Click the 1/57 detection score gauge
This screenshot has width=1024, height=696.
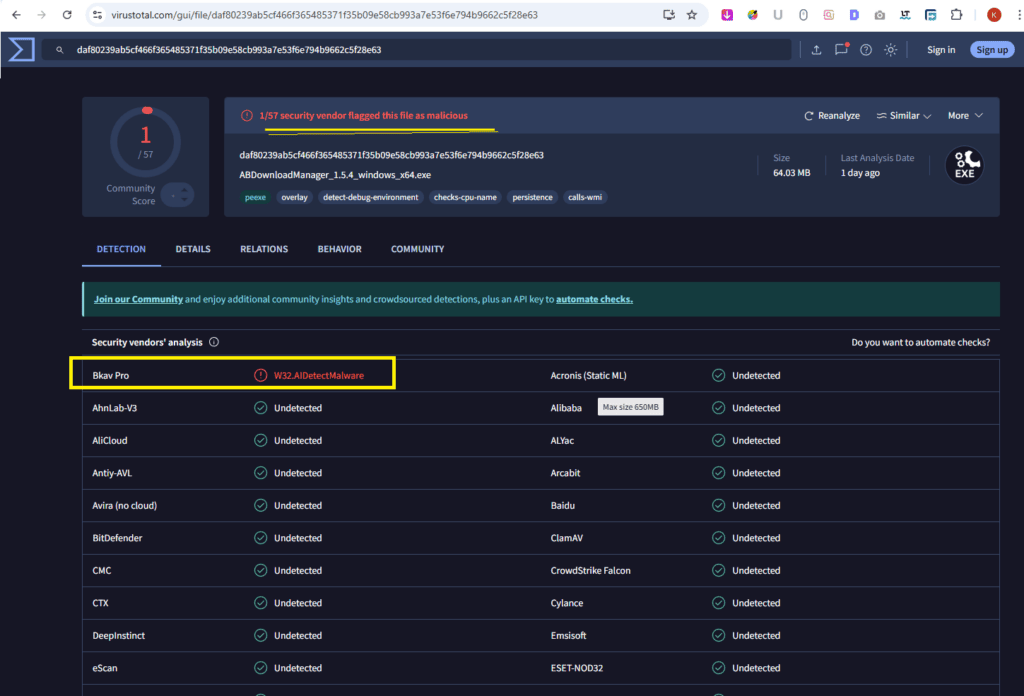point(146,142)
